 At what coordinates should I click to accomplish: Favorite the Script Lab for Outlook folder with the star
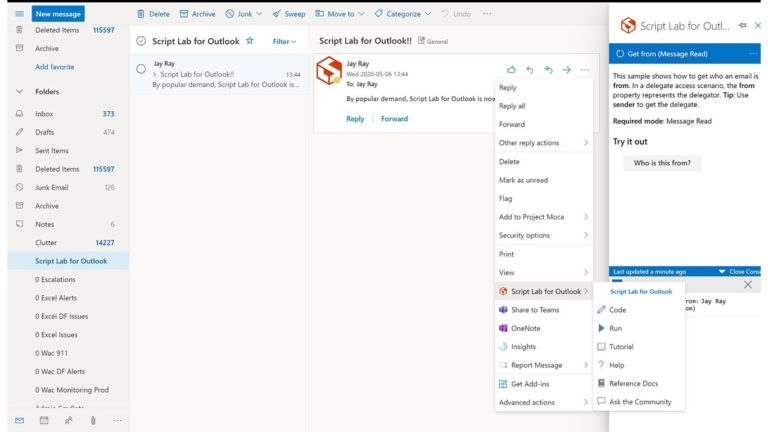(x=250, y=41)
